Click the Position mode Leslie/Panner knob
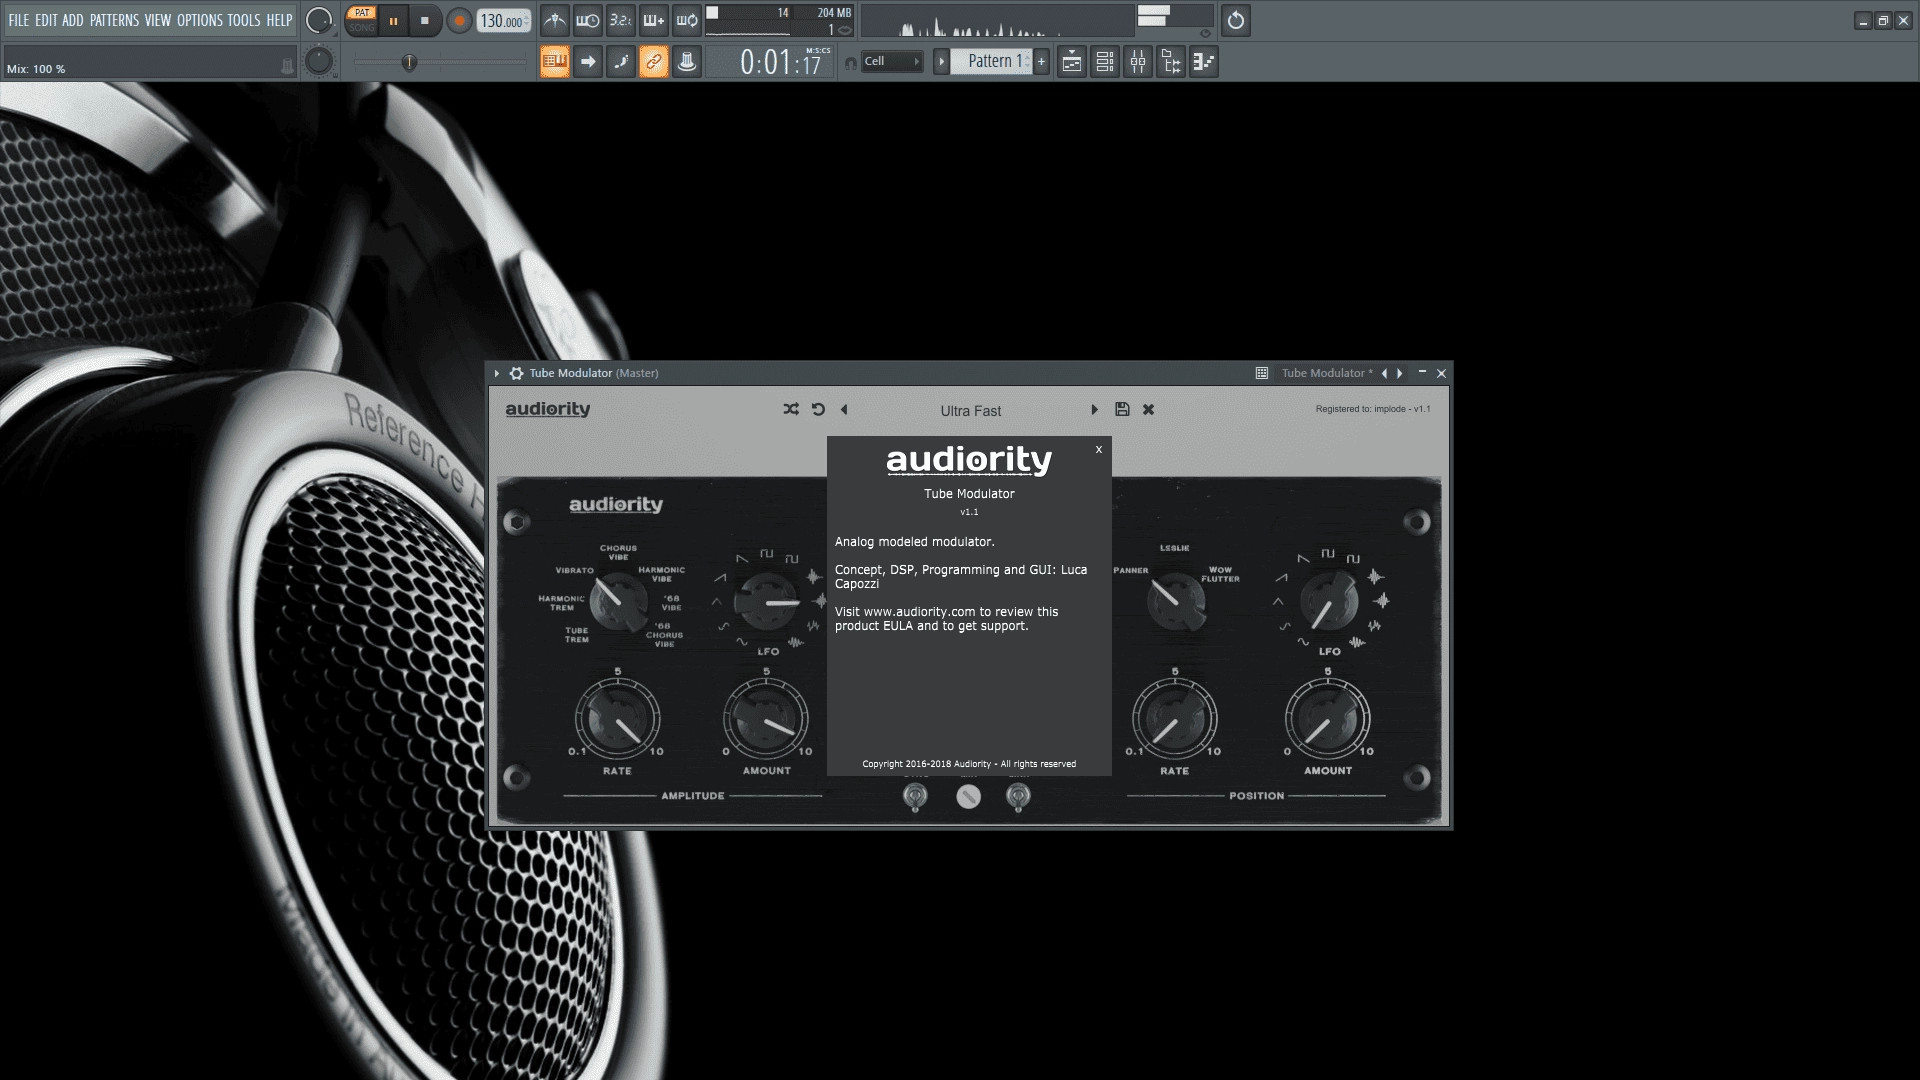1920x1080 pixels. pyautogui.click(x=1175, y=601)
